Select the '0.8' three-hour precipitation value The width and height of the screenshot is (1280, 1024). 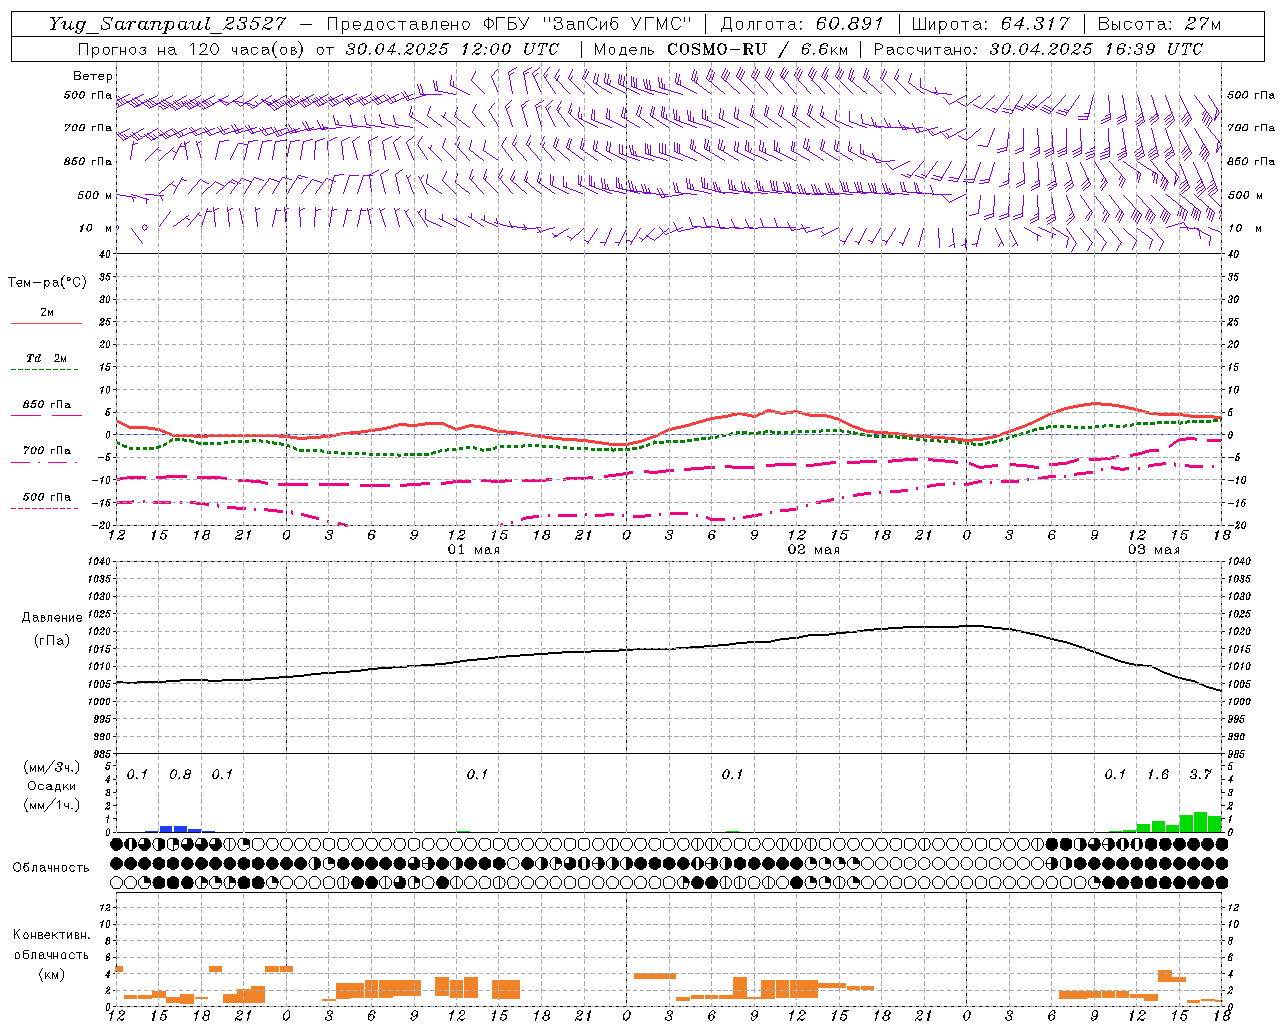180,775
